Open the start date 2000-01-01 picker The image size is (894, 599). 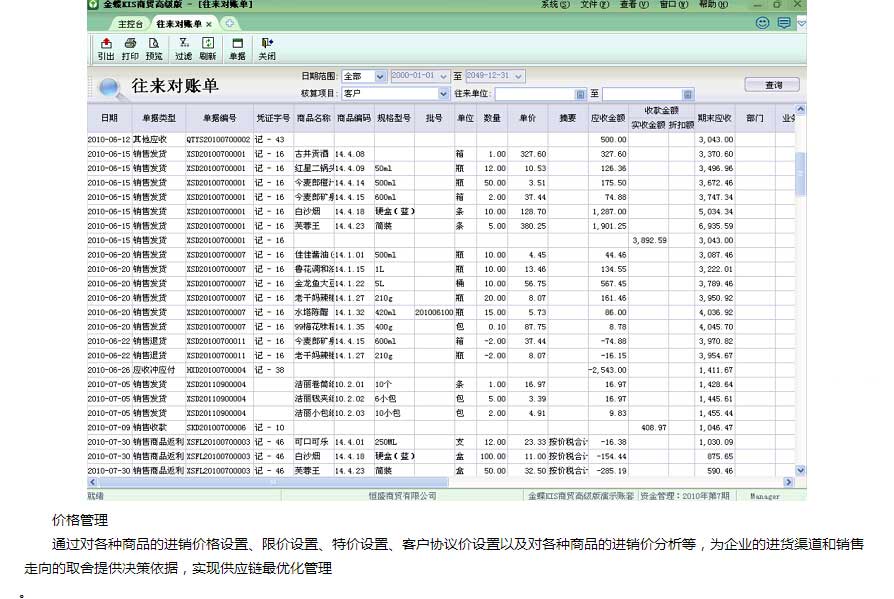[444, 76]
